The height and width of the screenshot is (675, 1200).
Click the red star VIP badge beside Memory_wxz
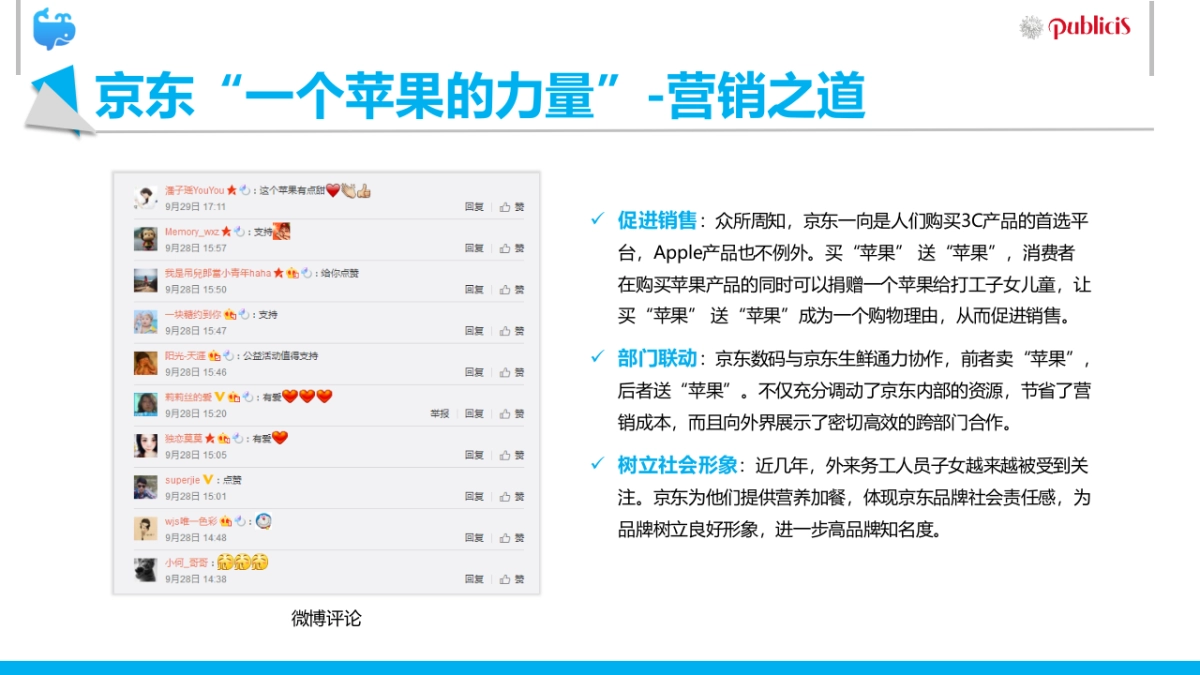[x=226, y=230]
